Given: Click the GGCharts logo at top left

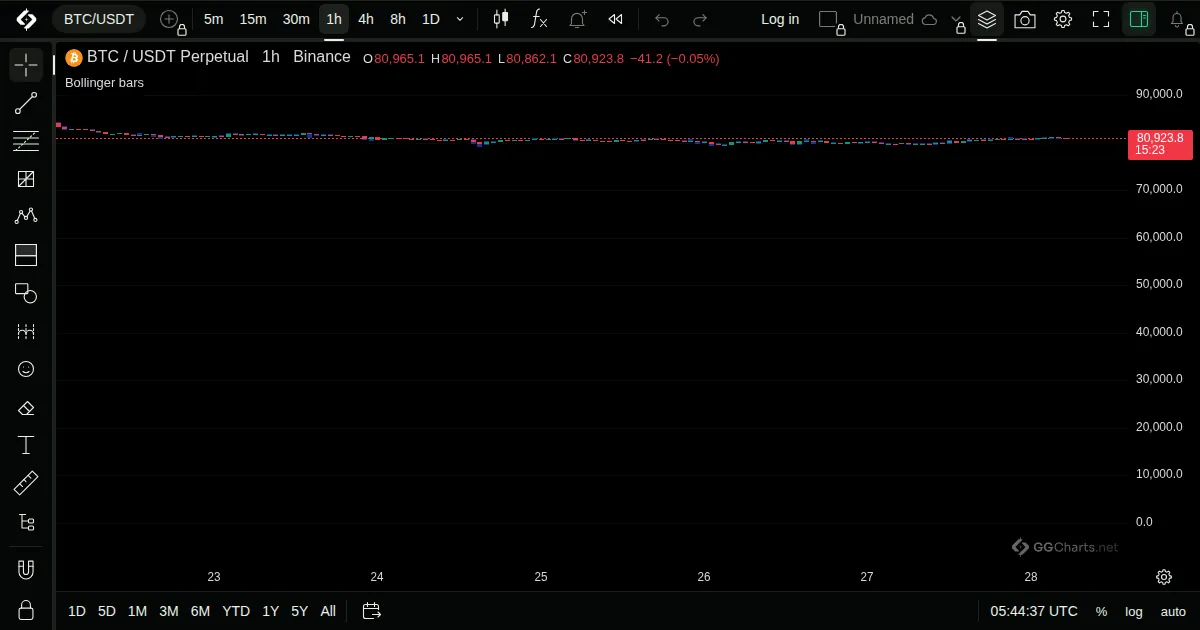Looking at the screenshot, I should (x=26, y=19).
